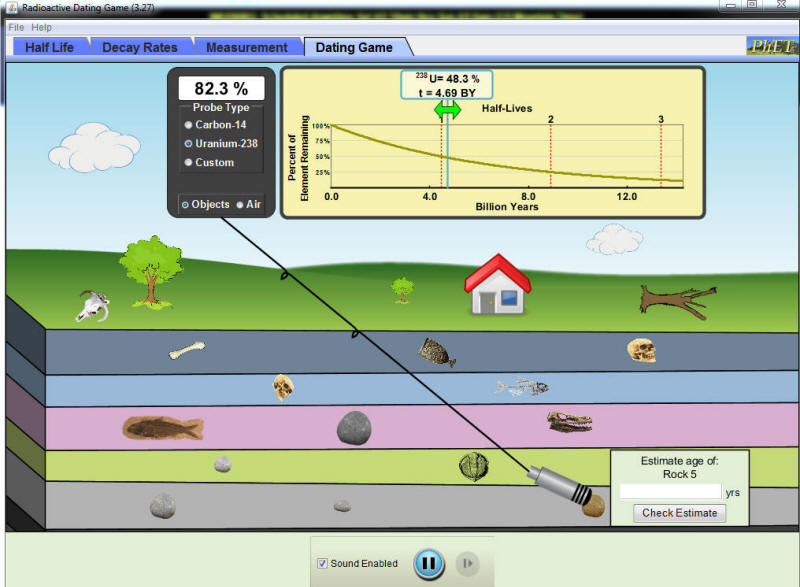
Task: Click the brown Rock 5 under the probe
Action: click(x=594, y=507)
